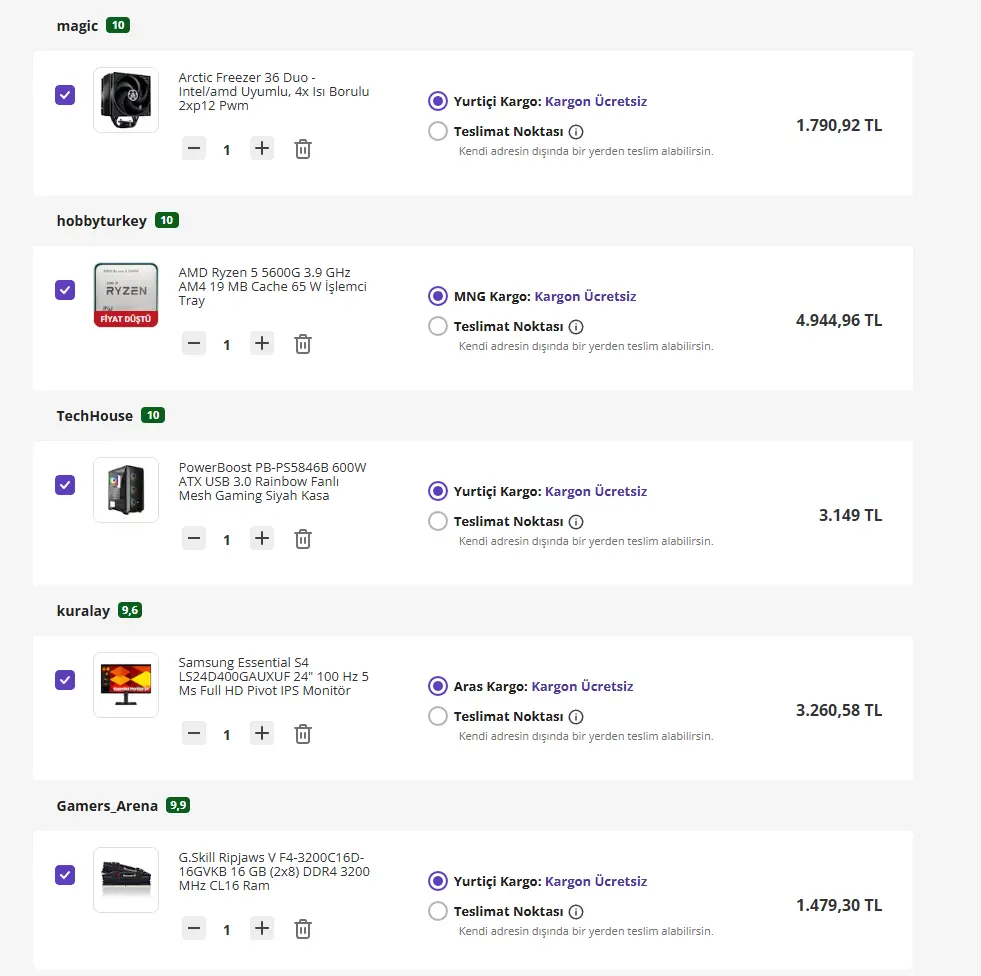Delete the Arctic Freezer 36 Duo item
This screenshot has width=981, height=976.
coord(303,149)
